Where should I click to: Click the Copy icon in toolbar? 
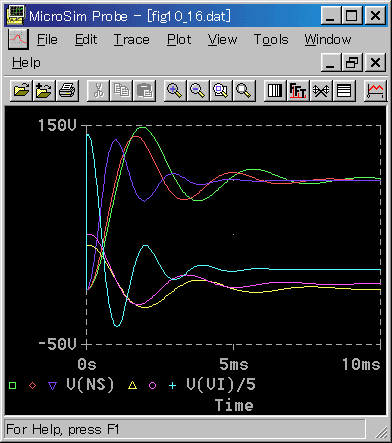tap(121, 90)
